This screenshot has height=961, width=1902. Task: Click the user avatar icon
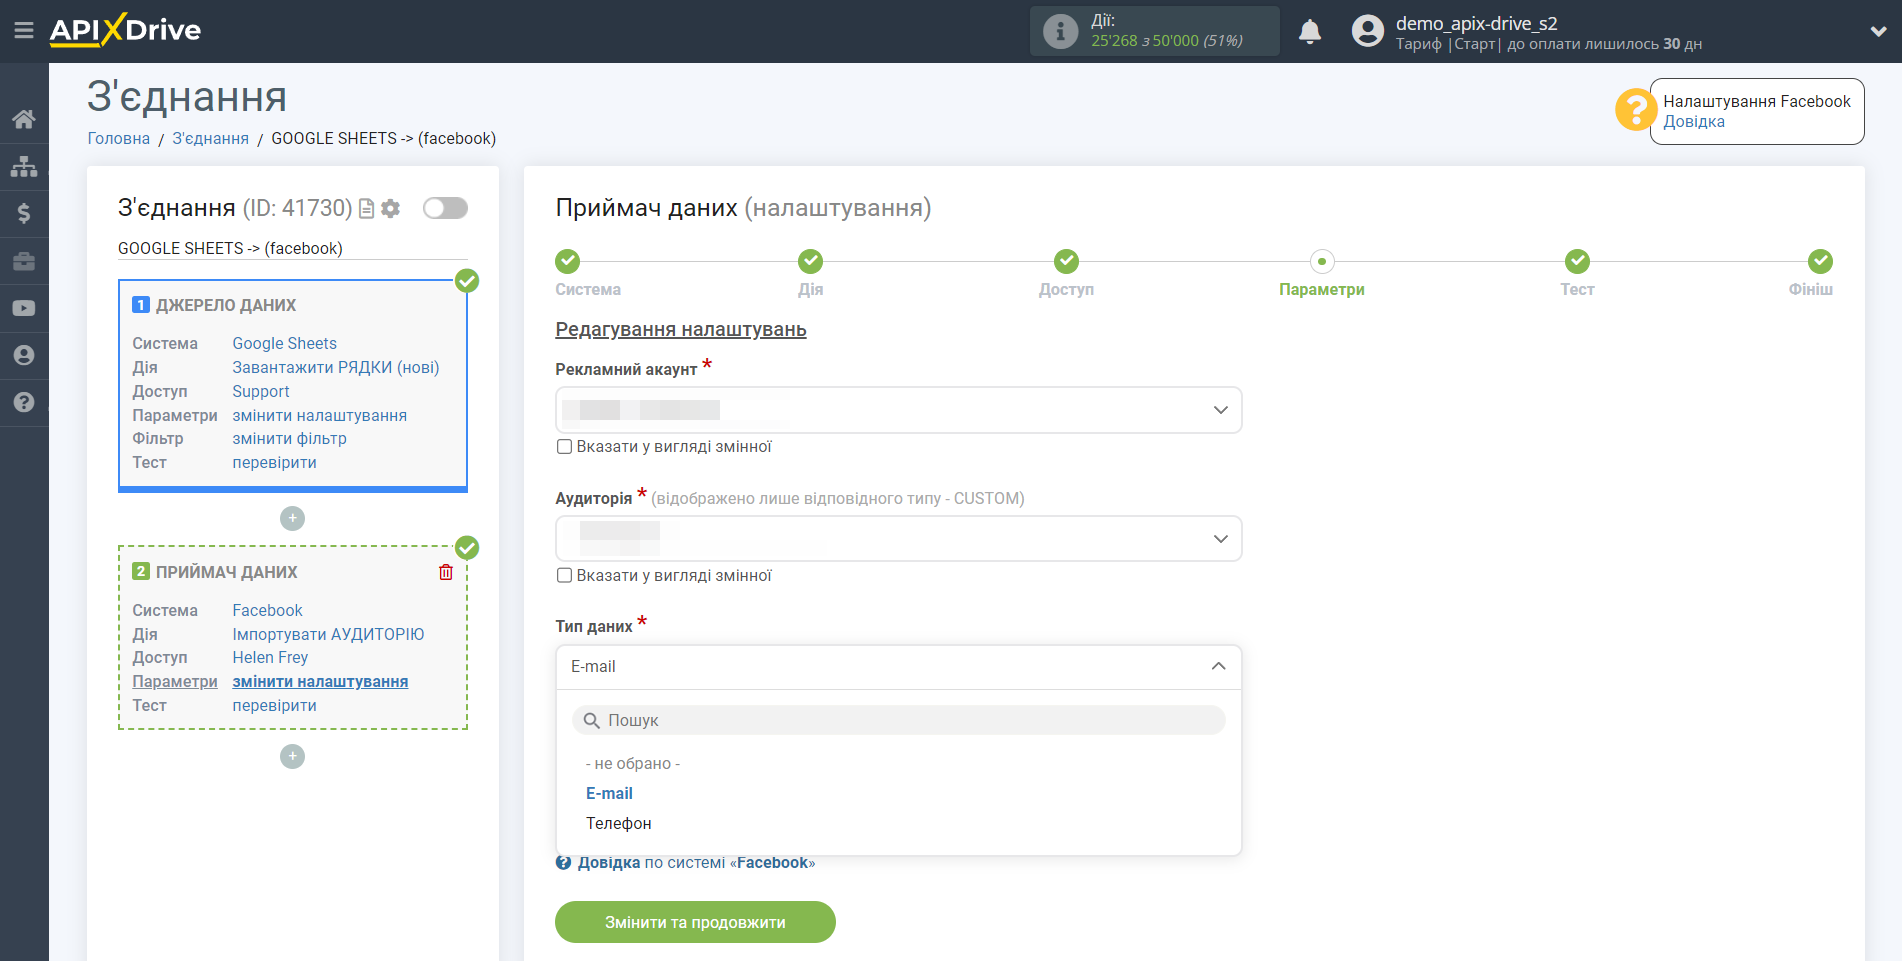(x=1368, y=31)
